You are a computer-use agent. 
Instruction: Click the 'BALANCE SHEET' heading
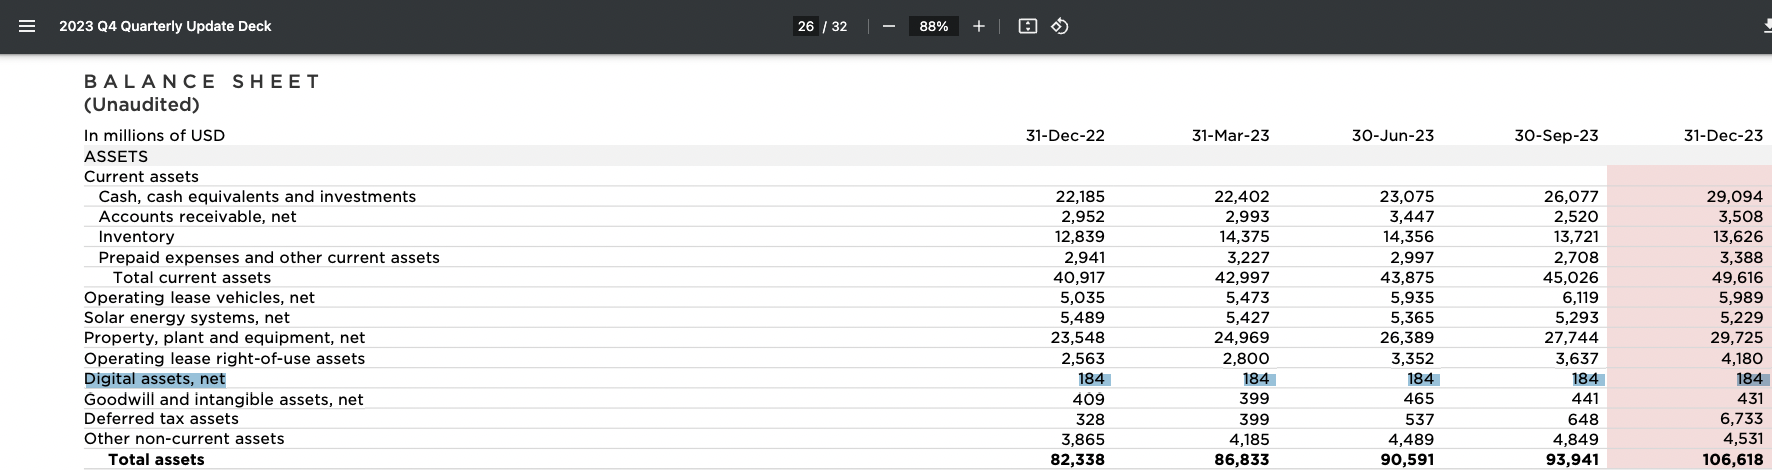(202, 82)
